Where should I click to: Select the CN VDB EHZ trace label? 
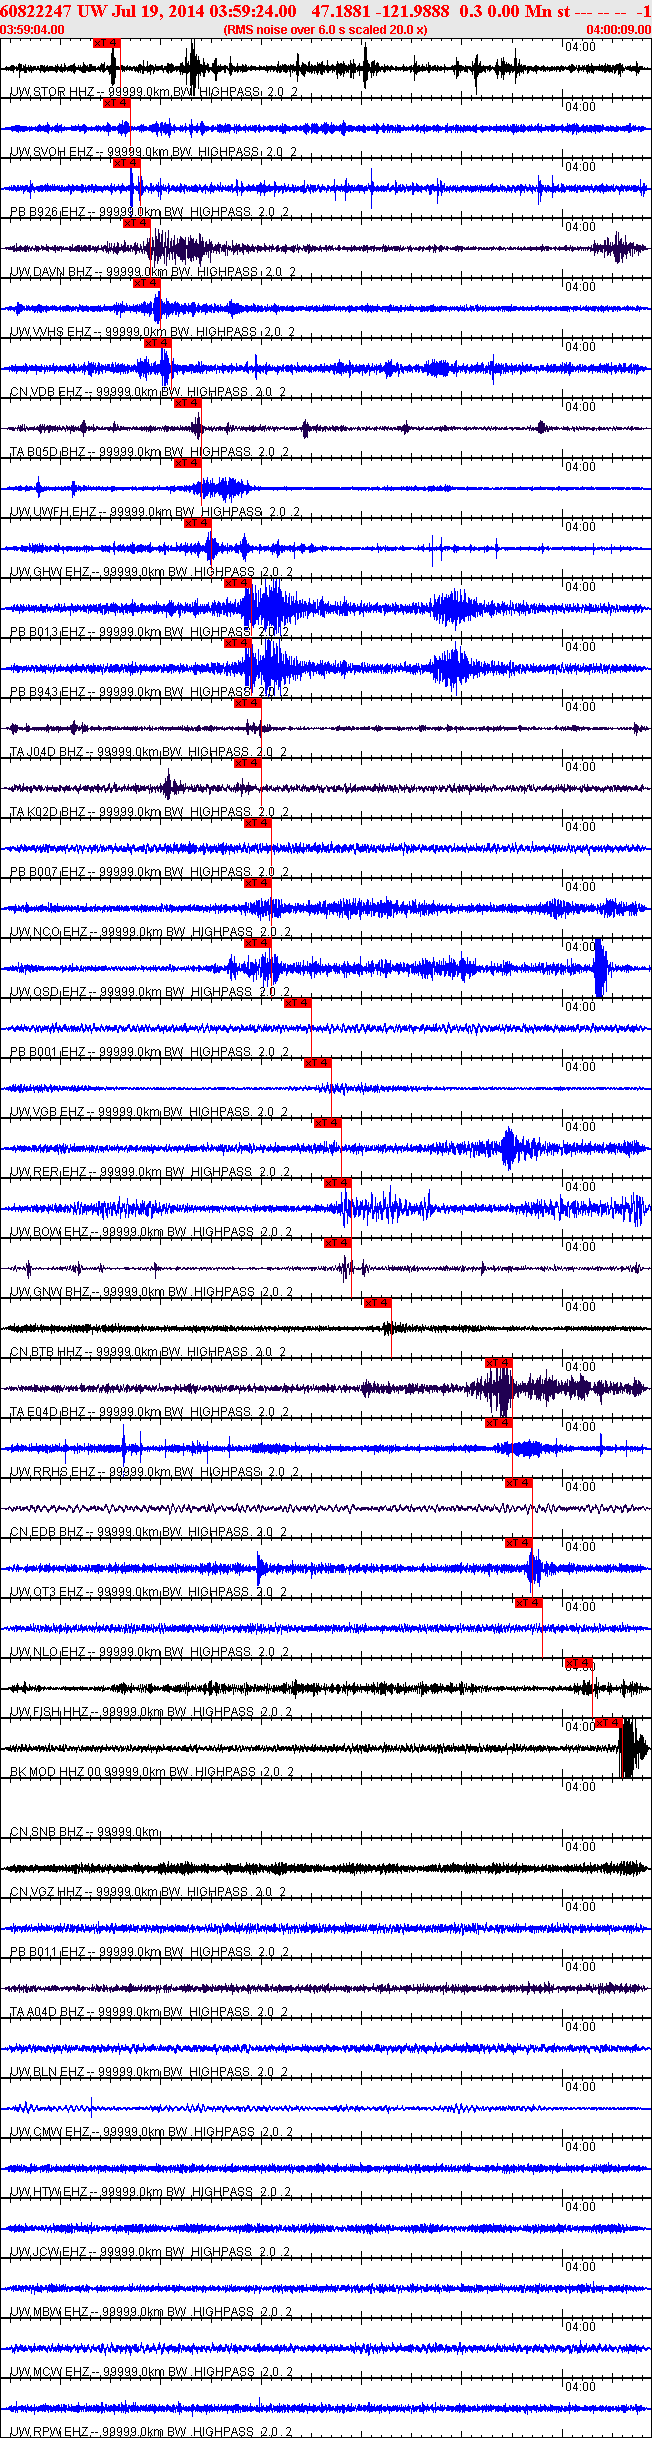[x=148, y=392]
